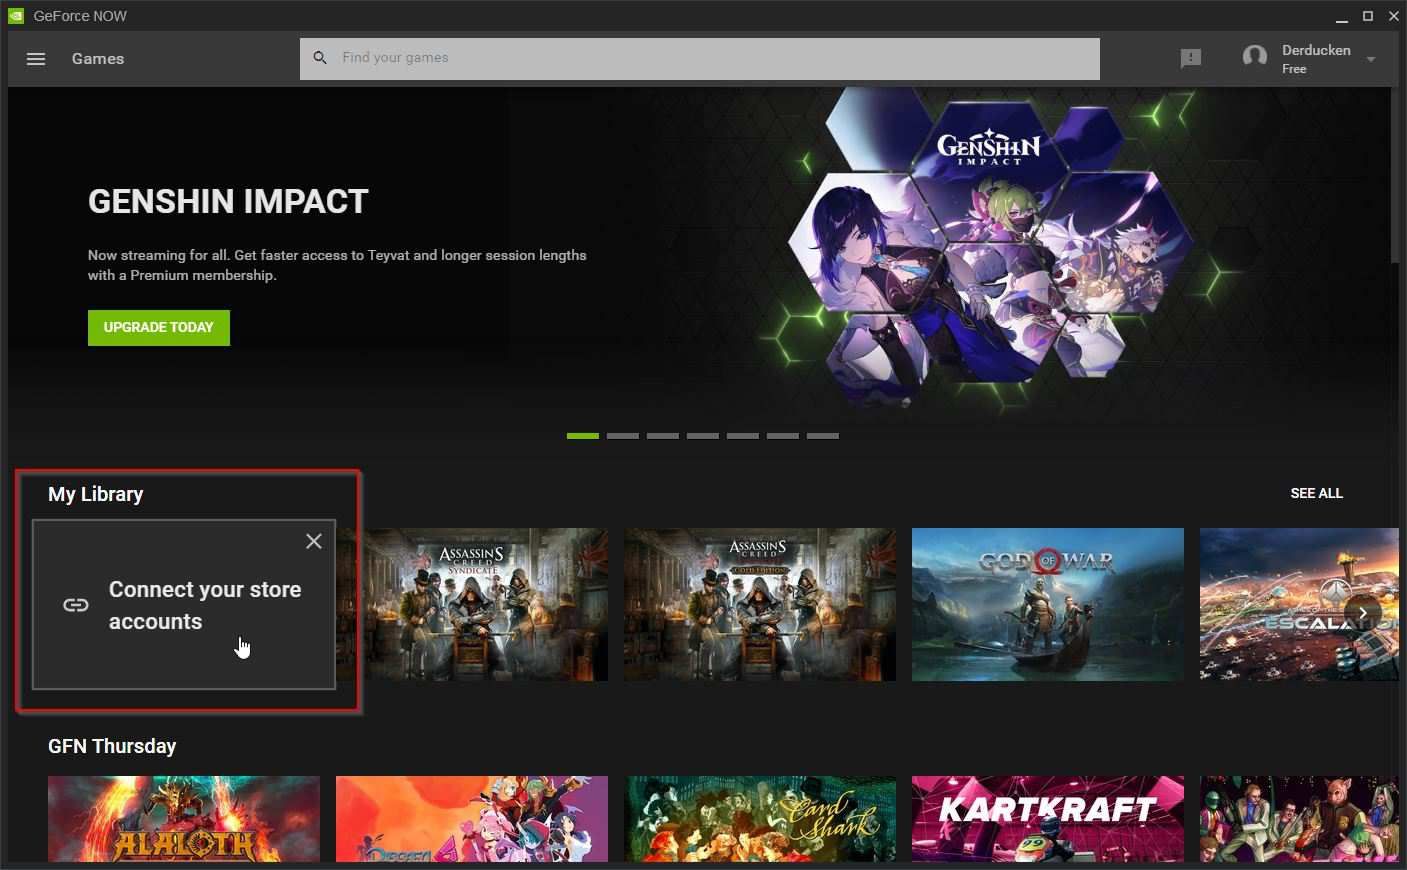Open SEE ALL for My Library
This screenshot has height=870, width=1407.
tap(1316, 493)
